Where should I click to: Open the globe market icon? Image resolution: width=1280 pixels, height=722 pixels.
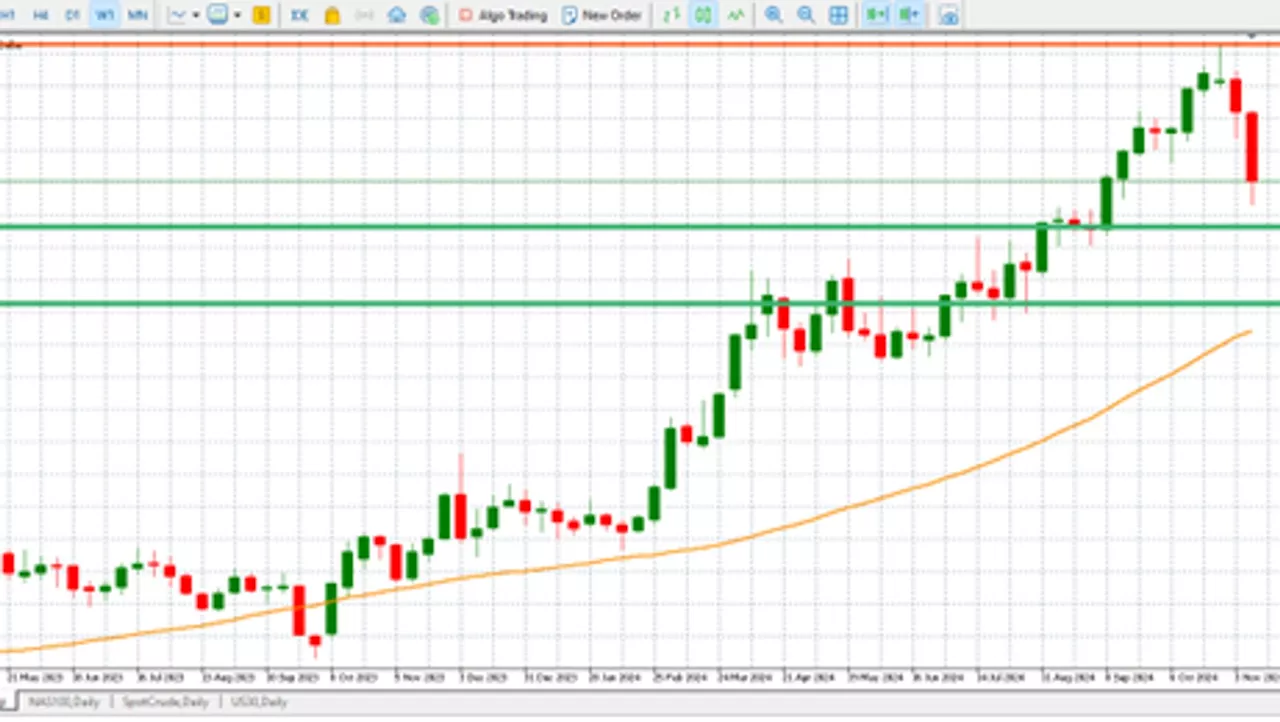point(430,15)
